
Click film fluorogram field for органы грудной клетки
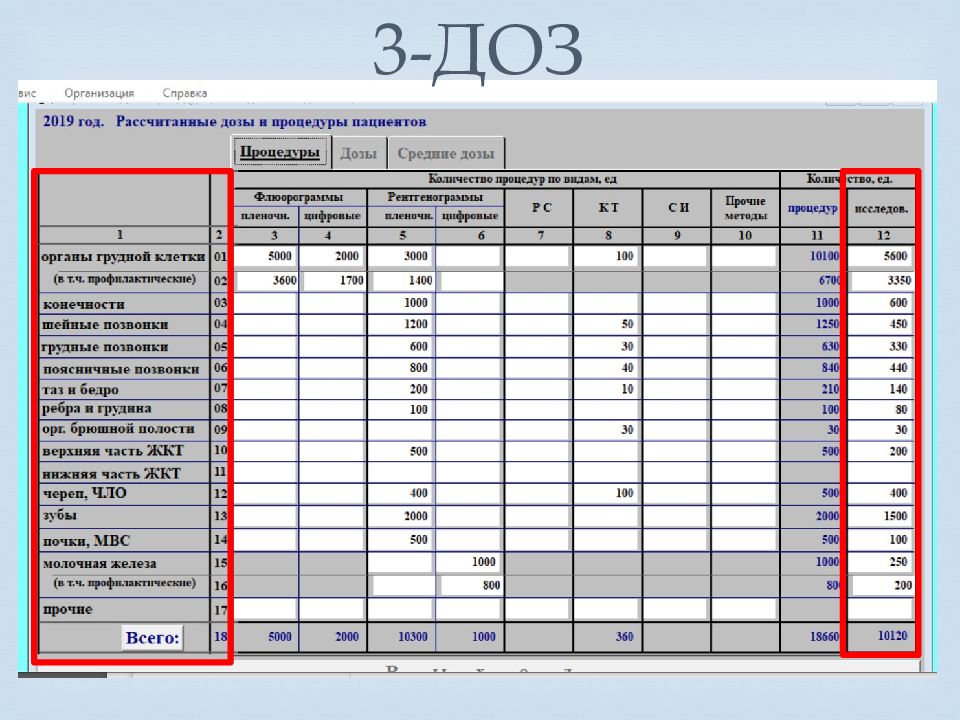pyautogui.click(x=266, y=257)
